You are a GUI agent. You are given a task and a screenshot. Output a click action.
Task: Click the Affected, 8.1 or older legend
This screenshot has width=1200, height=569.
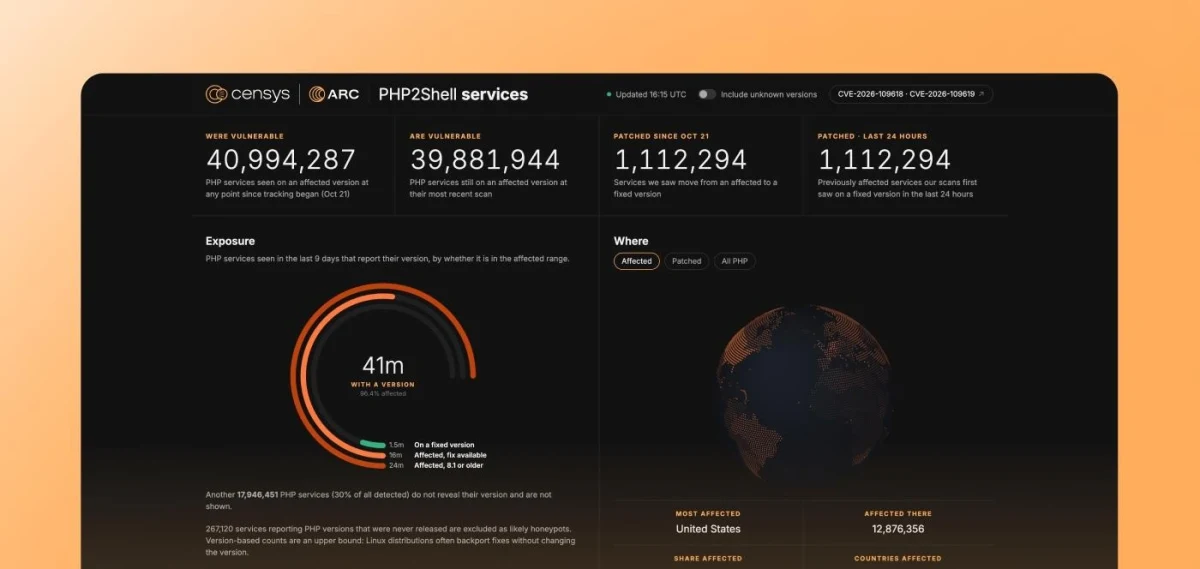click(436, 465)
